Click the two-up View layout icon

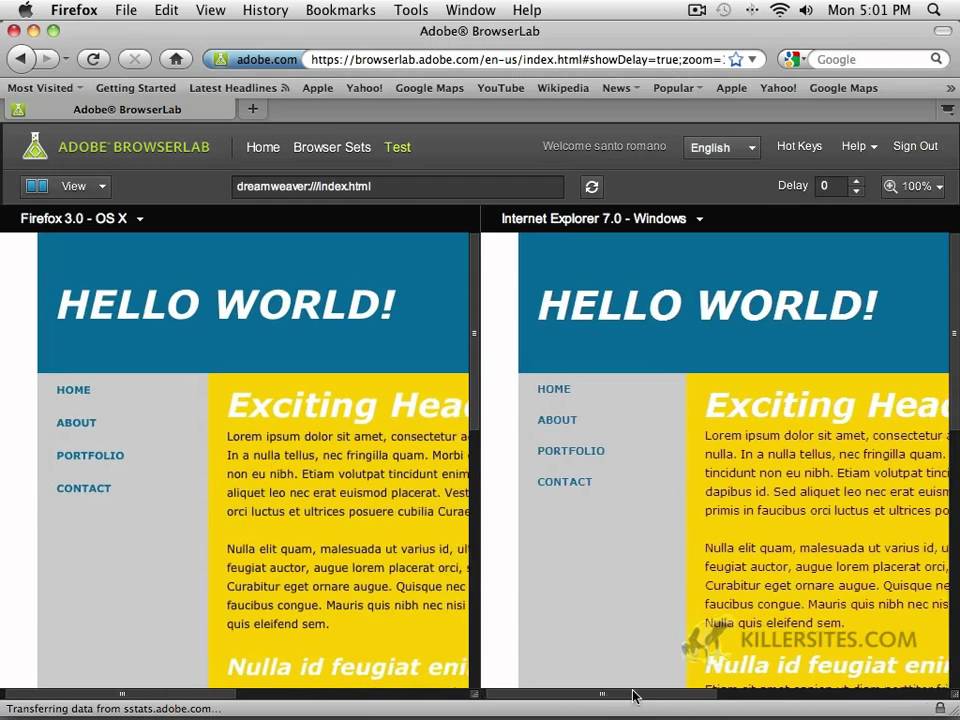coord(37,186)
